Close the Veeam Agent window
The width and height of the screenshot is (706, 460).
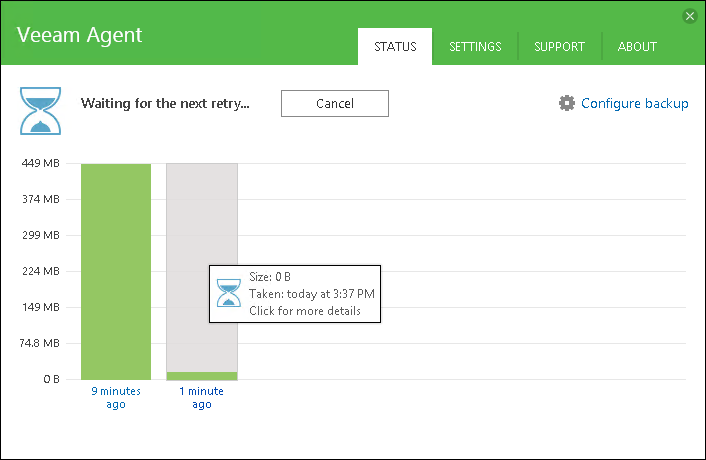[689, 16]
